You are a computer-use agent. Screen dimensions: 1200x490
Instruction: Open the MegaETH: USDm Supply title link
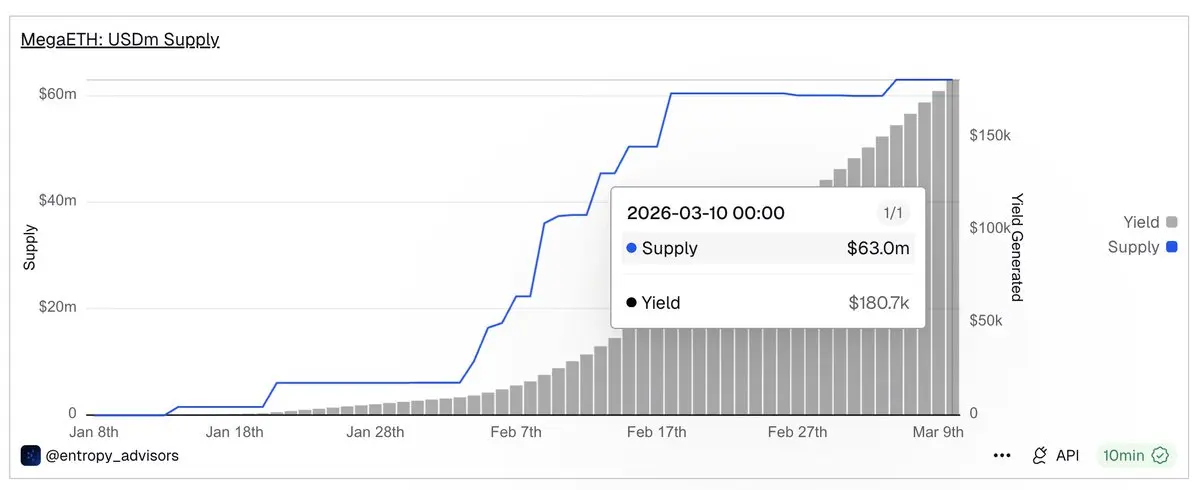pyautogui.click(x=120, y=40)
